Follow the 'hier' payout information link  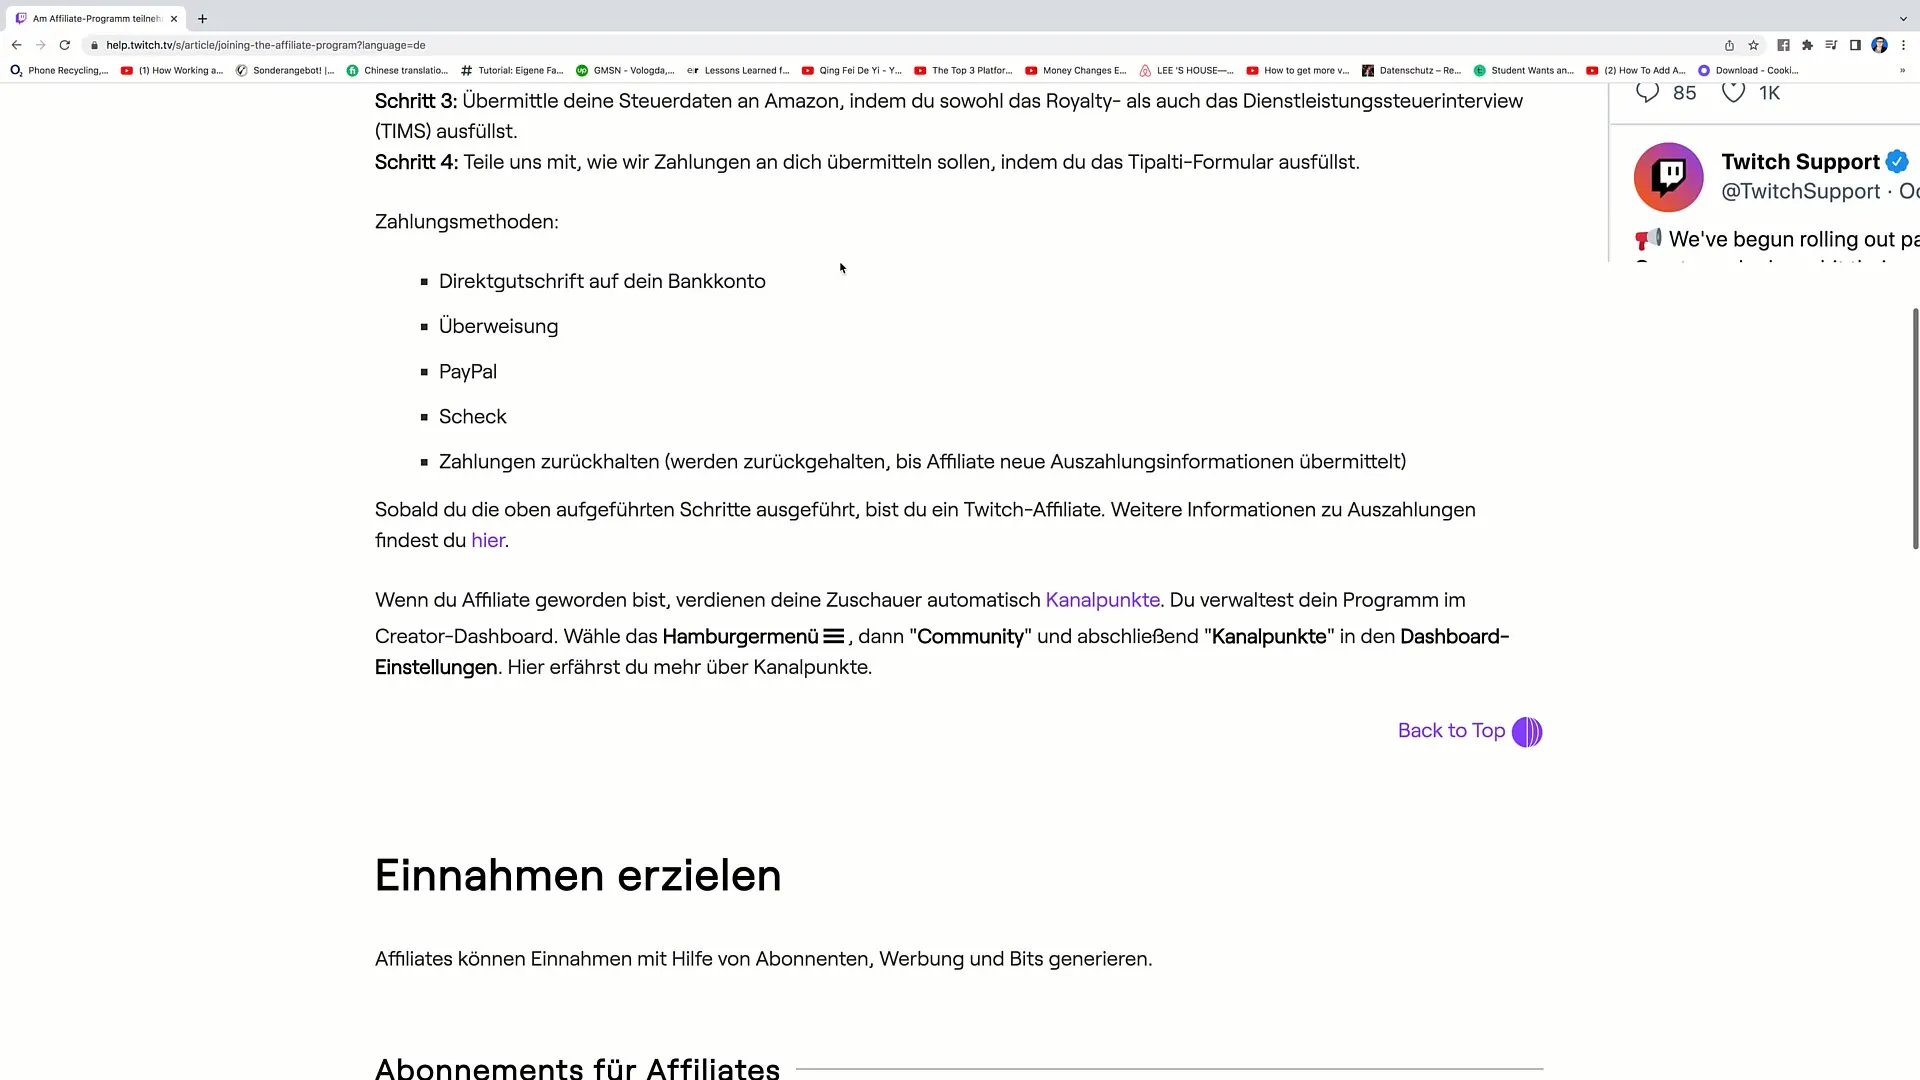[488, 540]
